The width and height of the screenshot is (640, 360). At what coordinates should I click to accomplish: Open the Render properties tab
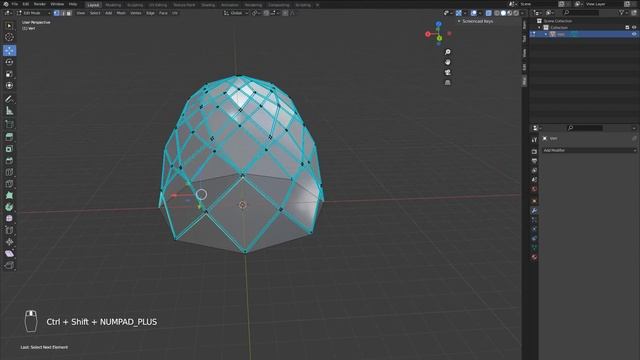534,151
